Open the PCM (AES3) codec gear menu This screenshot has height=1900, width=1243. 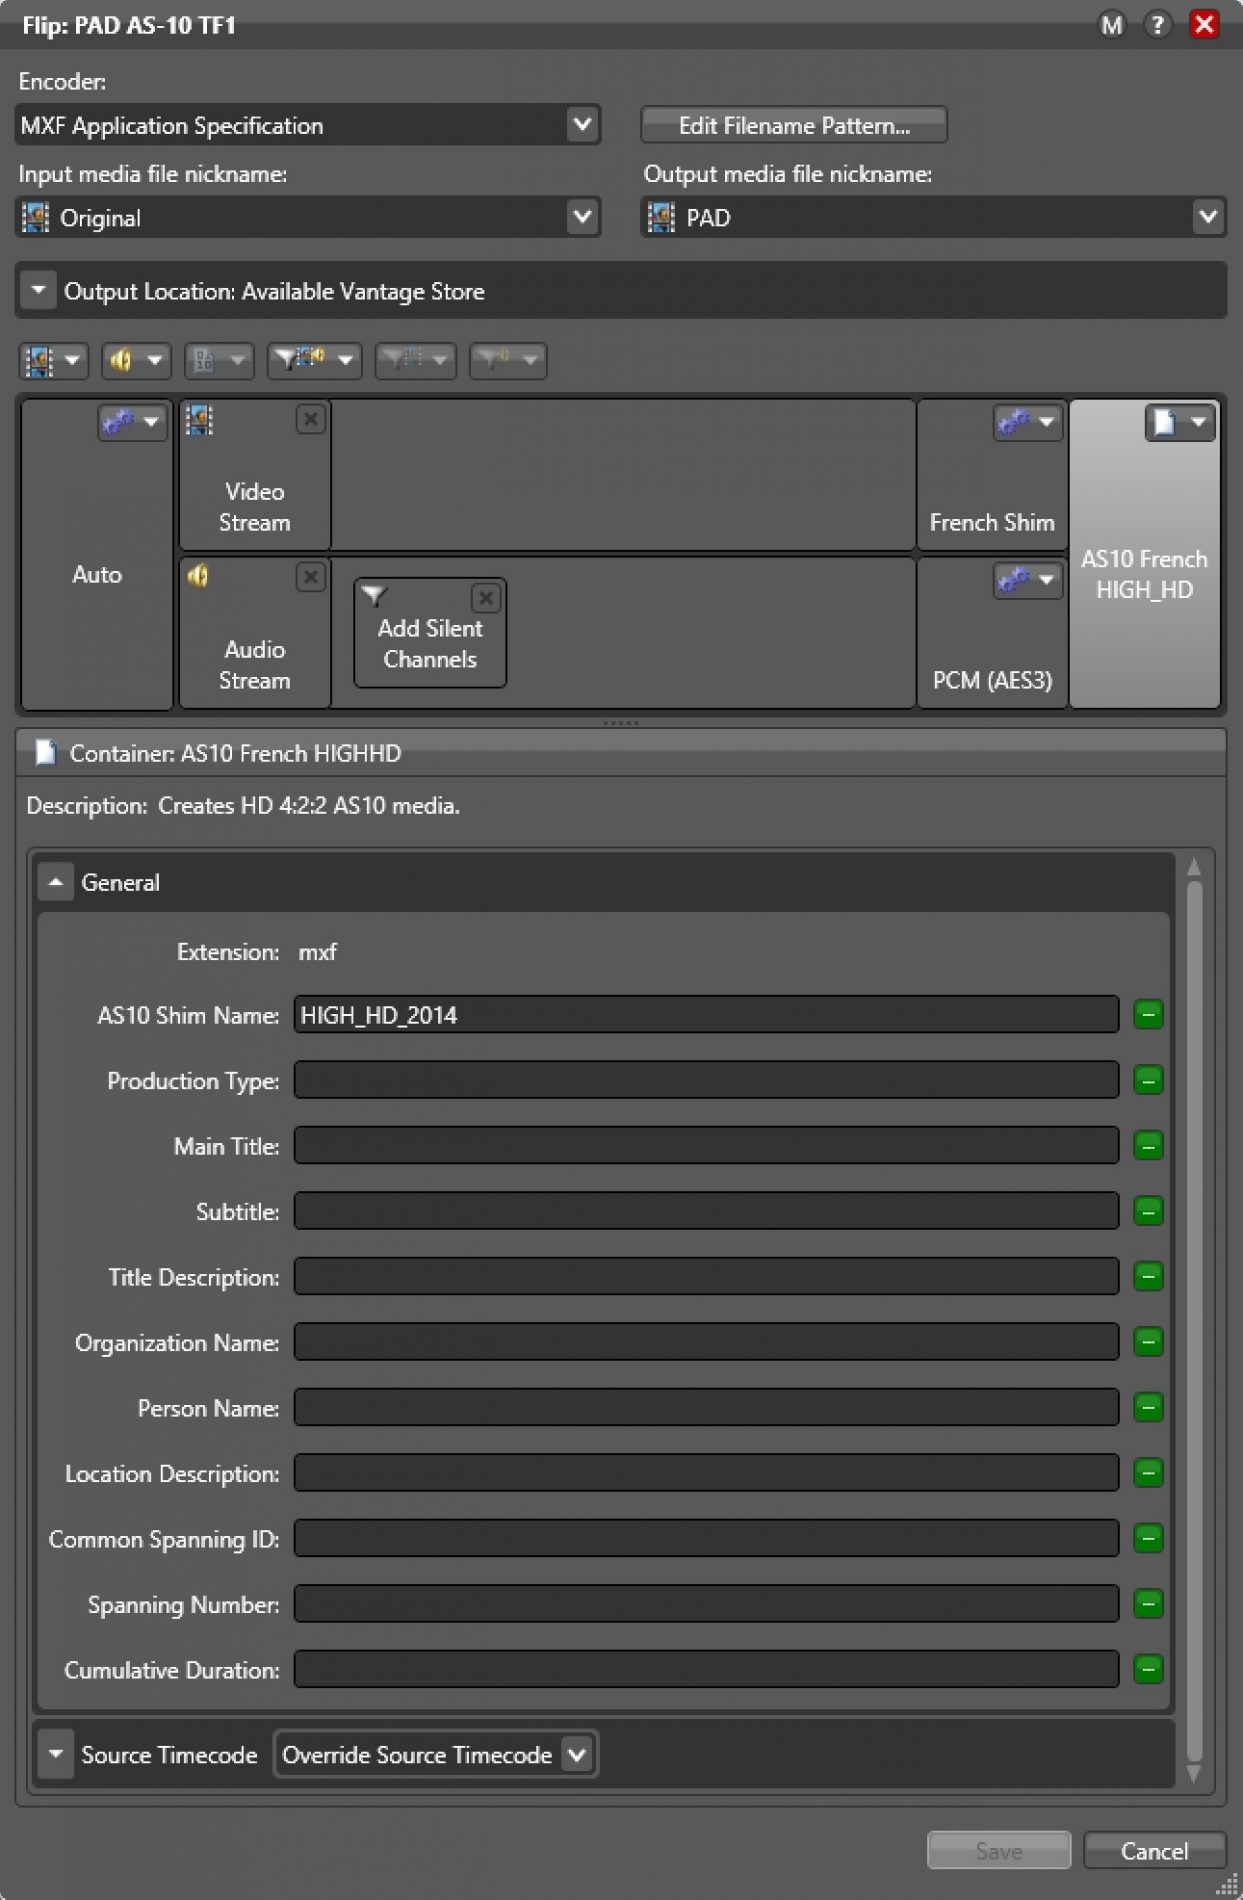tap(1027, 580)
